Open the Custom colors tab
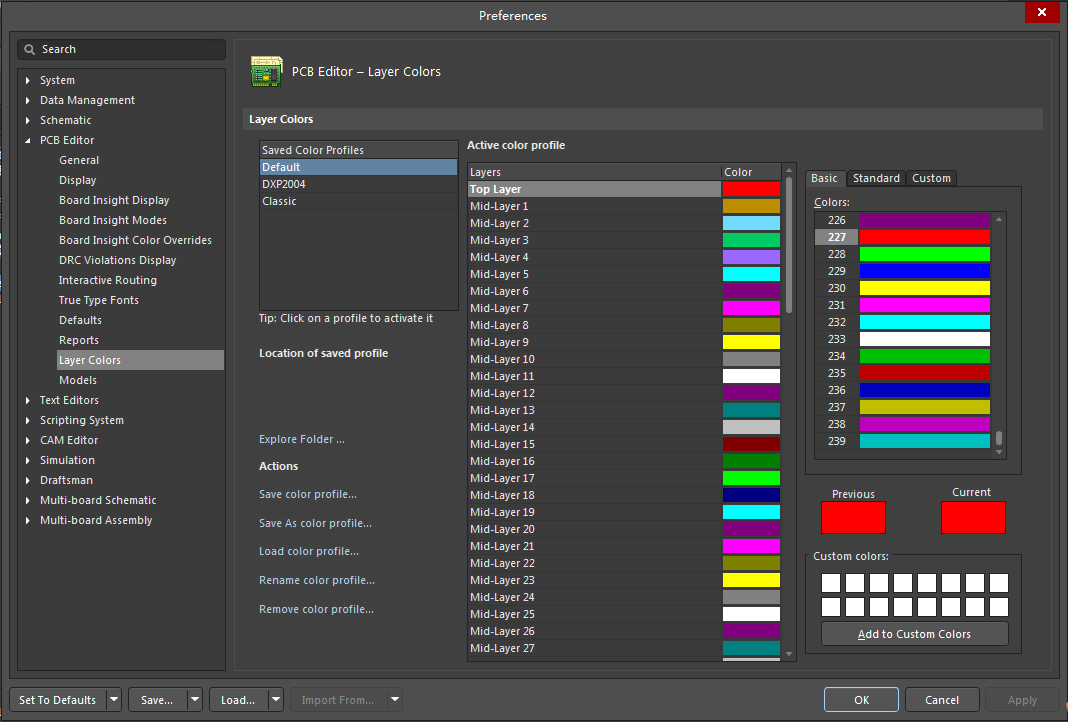The width and height of the screenshot is (1068, 722). [931, 178]
